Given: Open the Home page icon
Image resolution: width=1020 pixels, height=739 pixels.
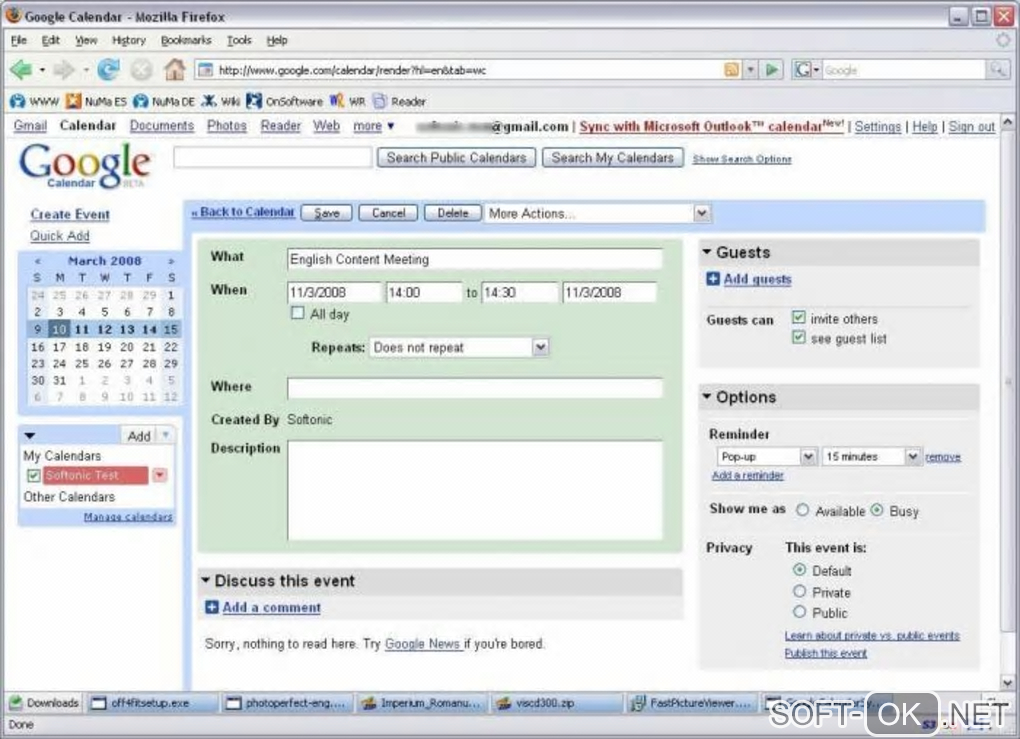Looking at the screenshot, I should tap(174, 69).
